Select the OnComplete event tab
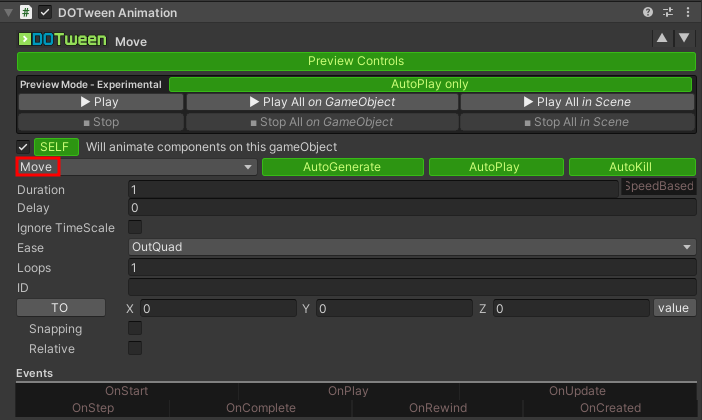Image resolution: width=702 pixels, height=420 pixels. [x=260, y=408]
